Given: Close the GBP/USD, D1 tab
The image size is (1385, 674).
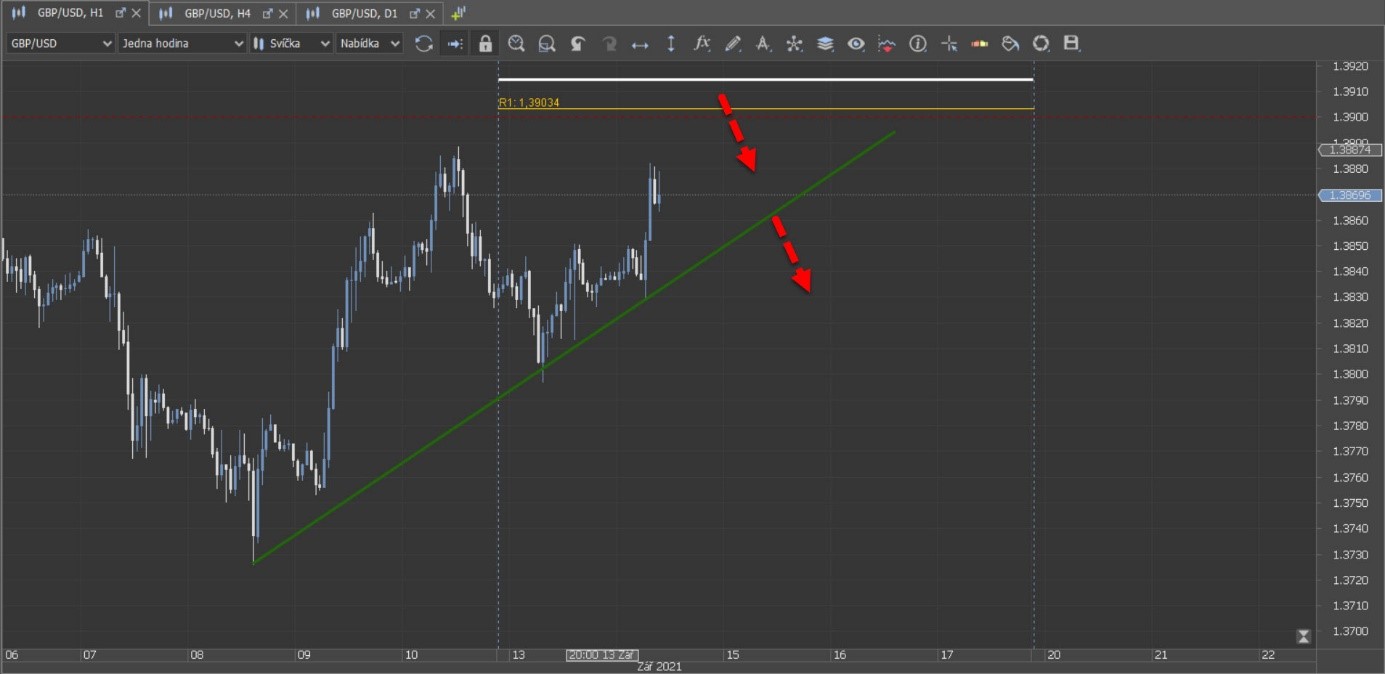Looking at the screenshot, I should point(431,13).
